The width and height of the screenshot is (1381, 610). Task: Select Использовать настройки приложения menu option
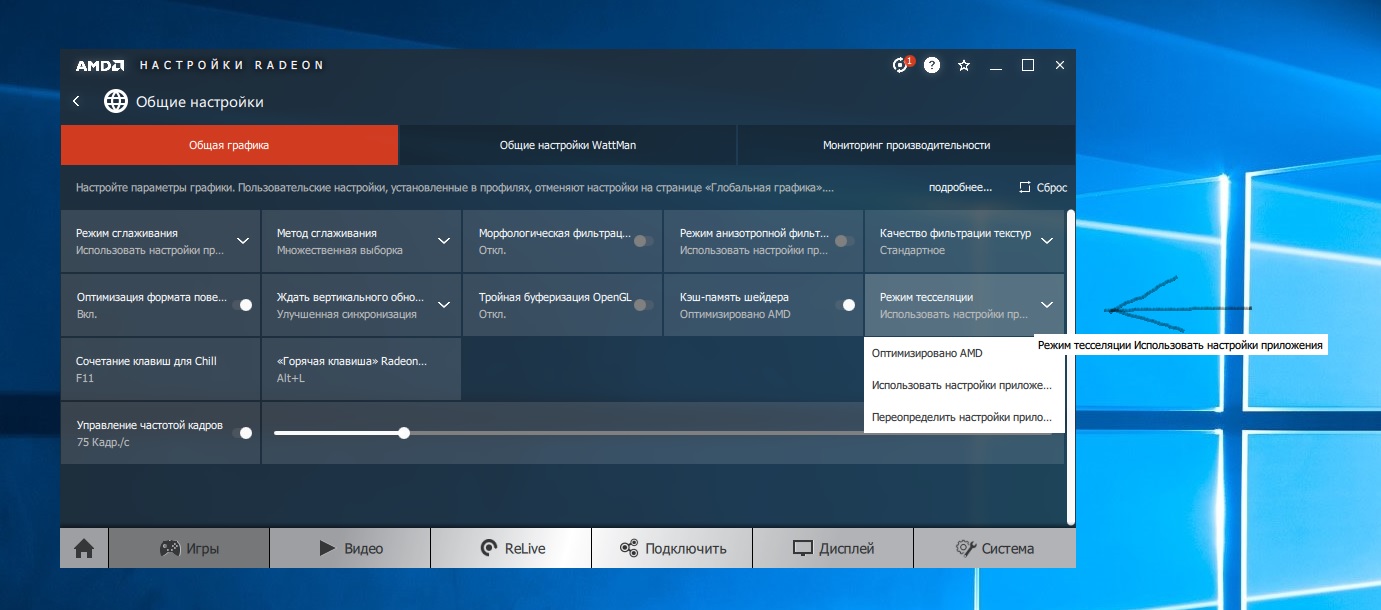pyautogui.click(x=964, y=385)
